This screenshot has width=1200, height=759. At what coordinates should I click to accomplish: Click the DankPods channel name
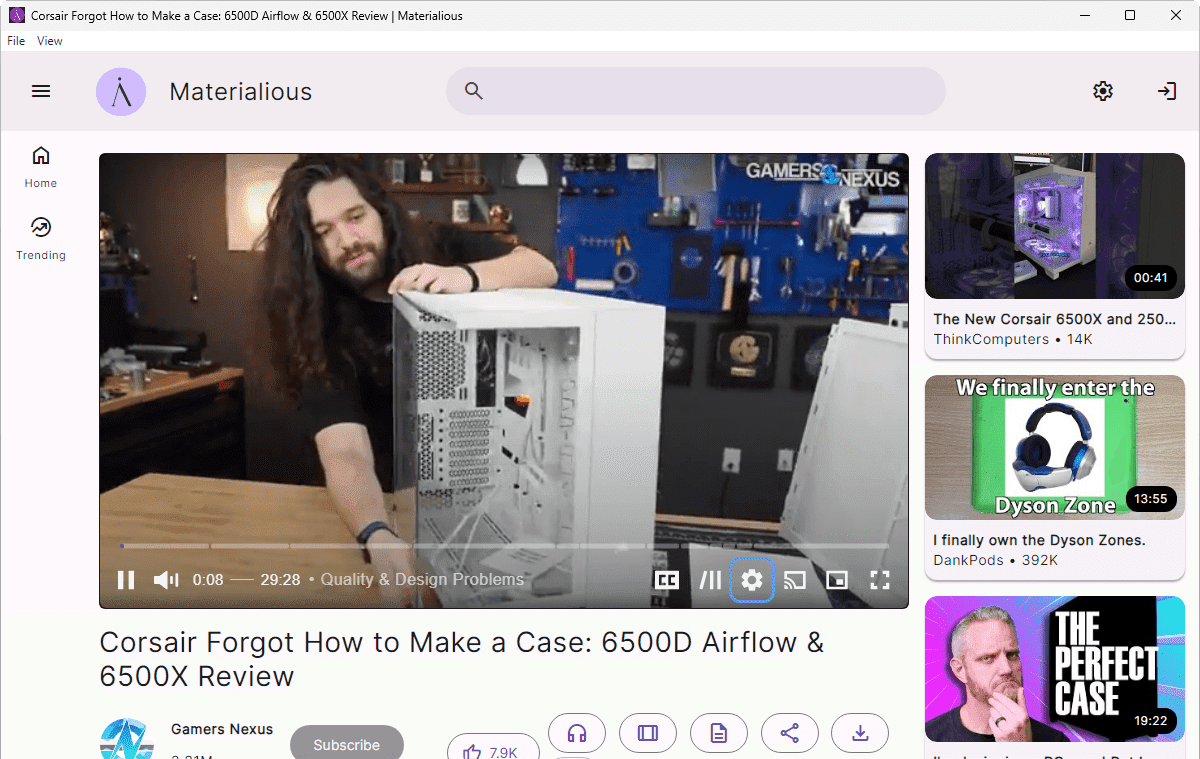pos(968,560)
